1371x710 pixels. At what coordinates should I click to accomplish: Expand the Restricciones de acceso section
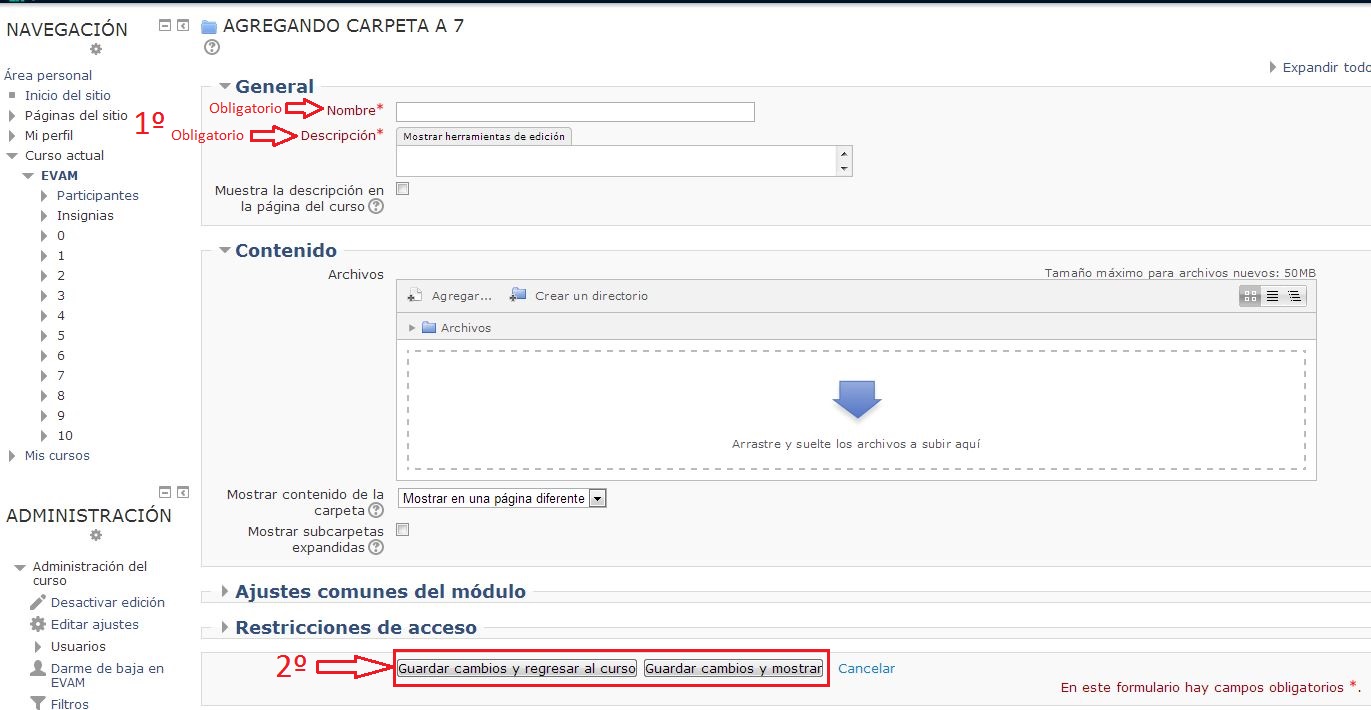coord(341,628)
